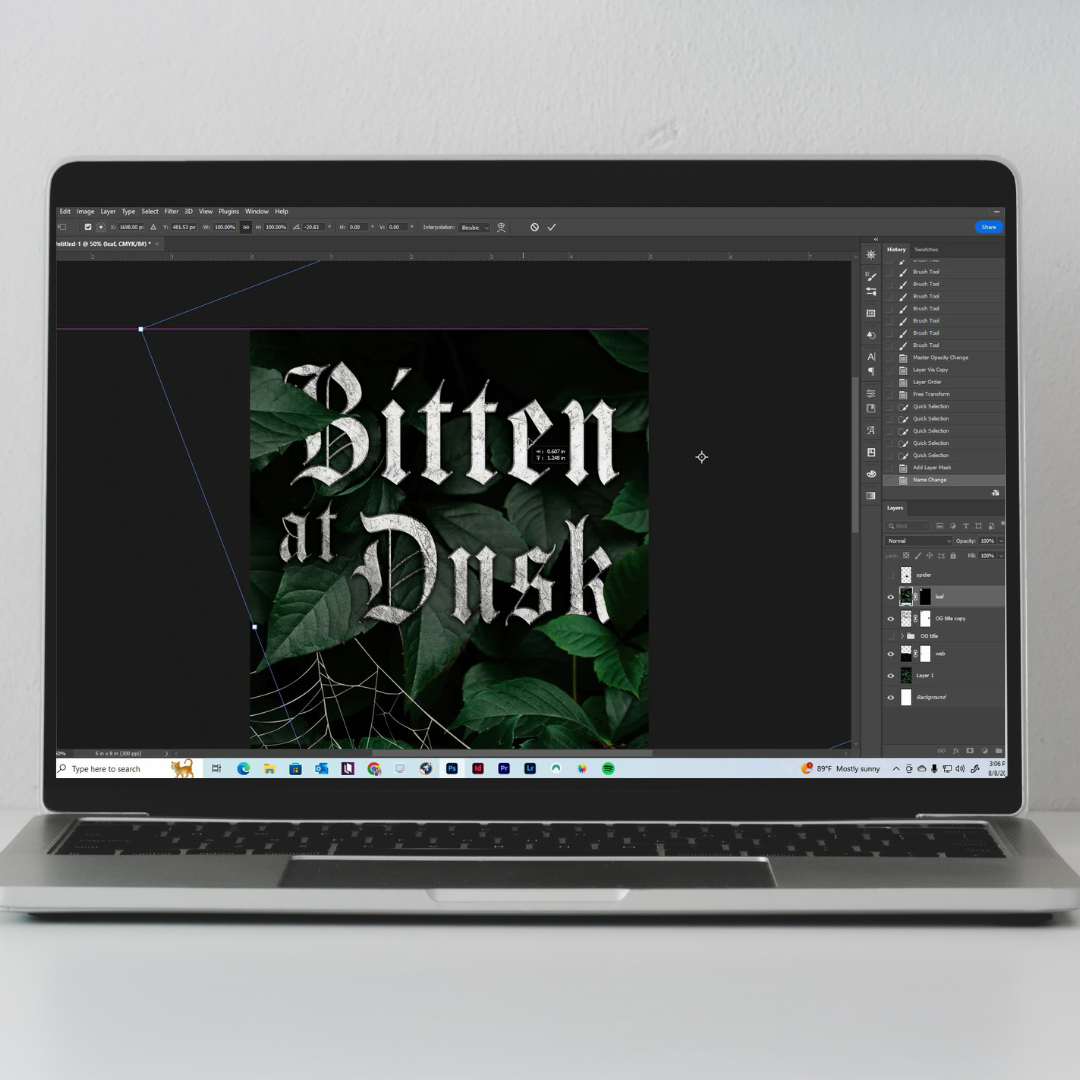Toggle the reference point checkbox in options bar

[x=87, y=227]
